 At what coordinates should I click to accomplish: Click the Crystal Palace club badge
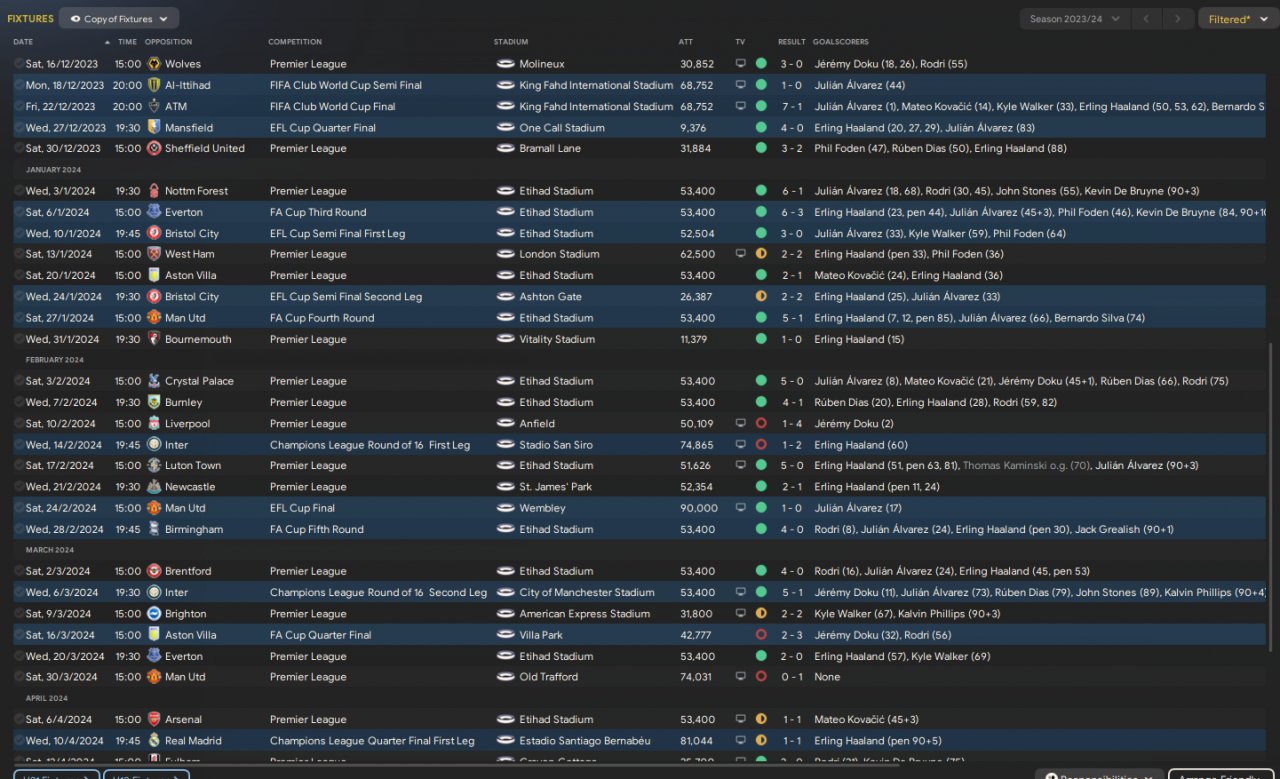point(154,381)
